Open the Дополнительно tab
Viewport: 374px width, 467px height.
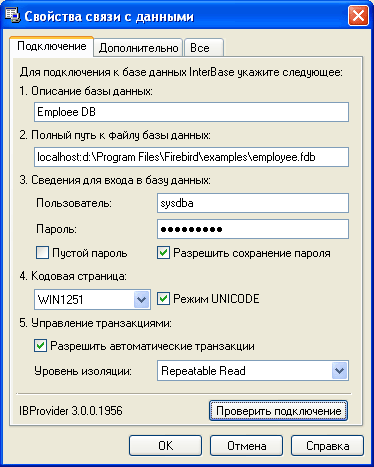(138, 48)
